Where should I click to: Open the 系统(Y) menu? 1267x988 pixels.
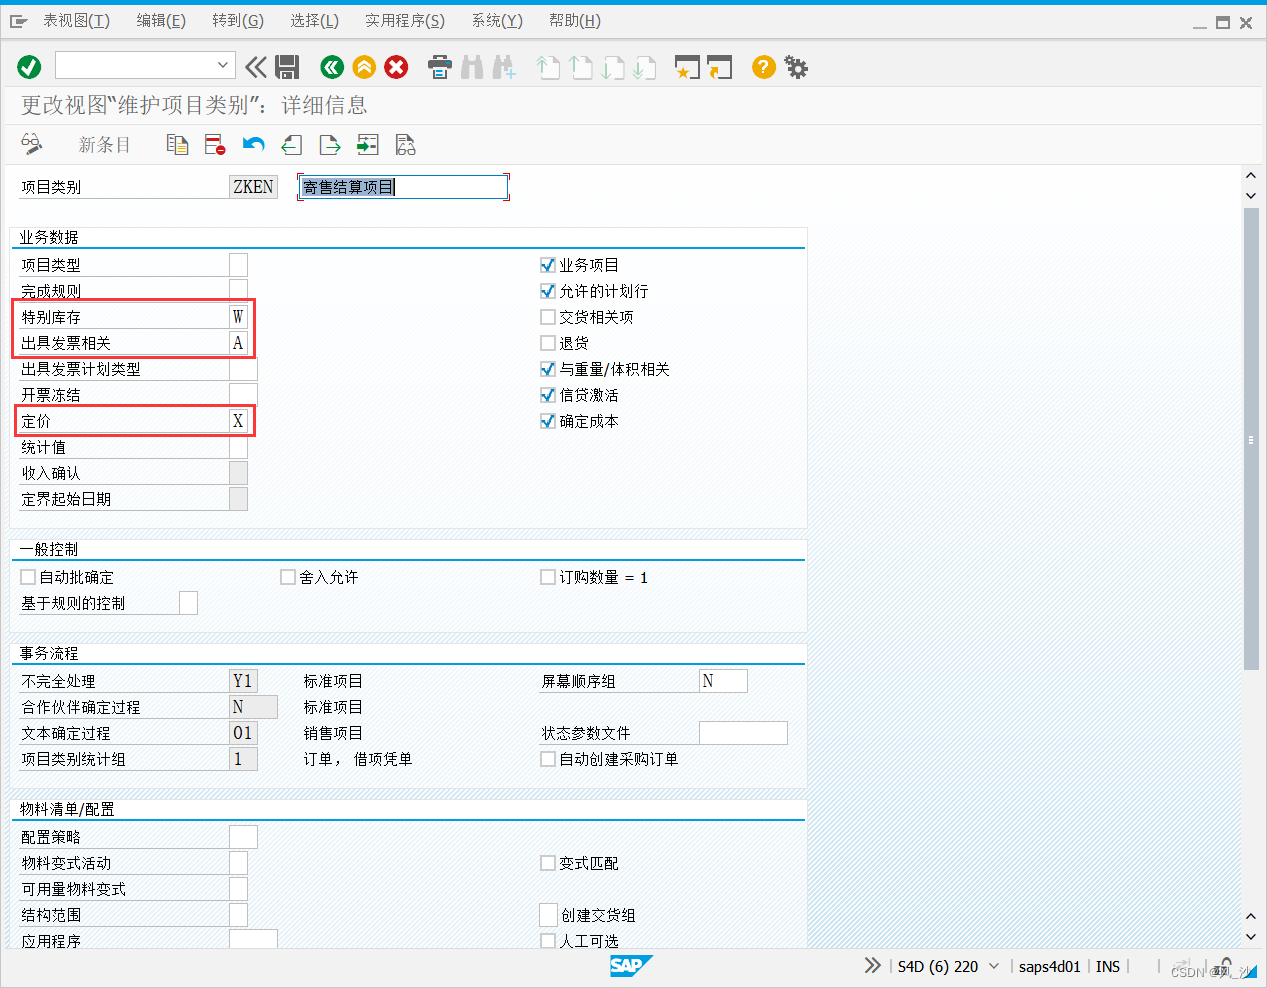[497, 20]
